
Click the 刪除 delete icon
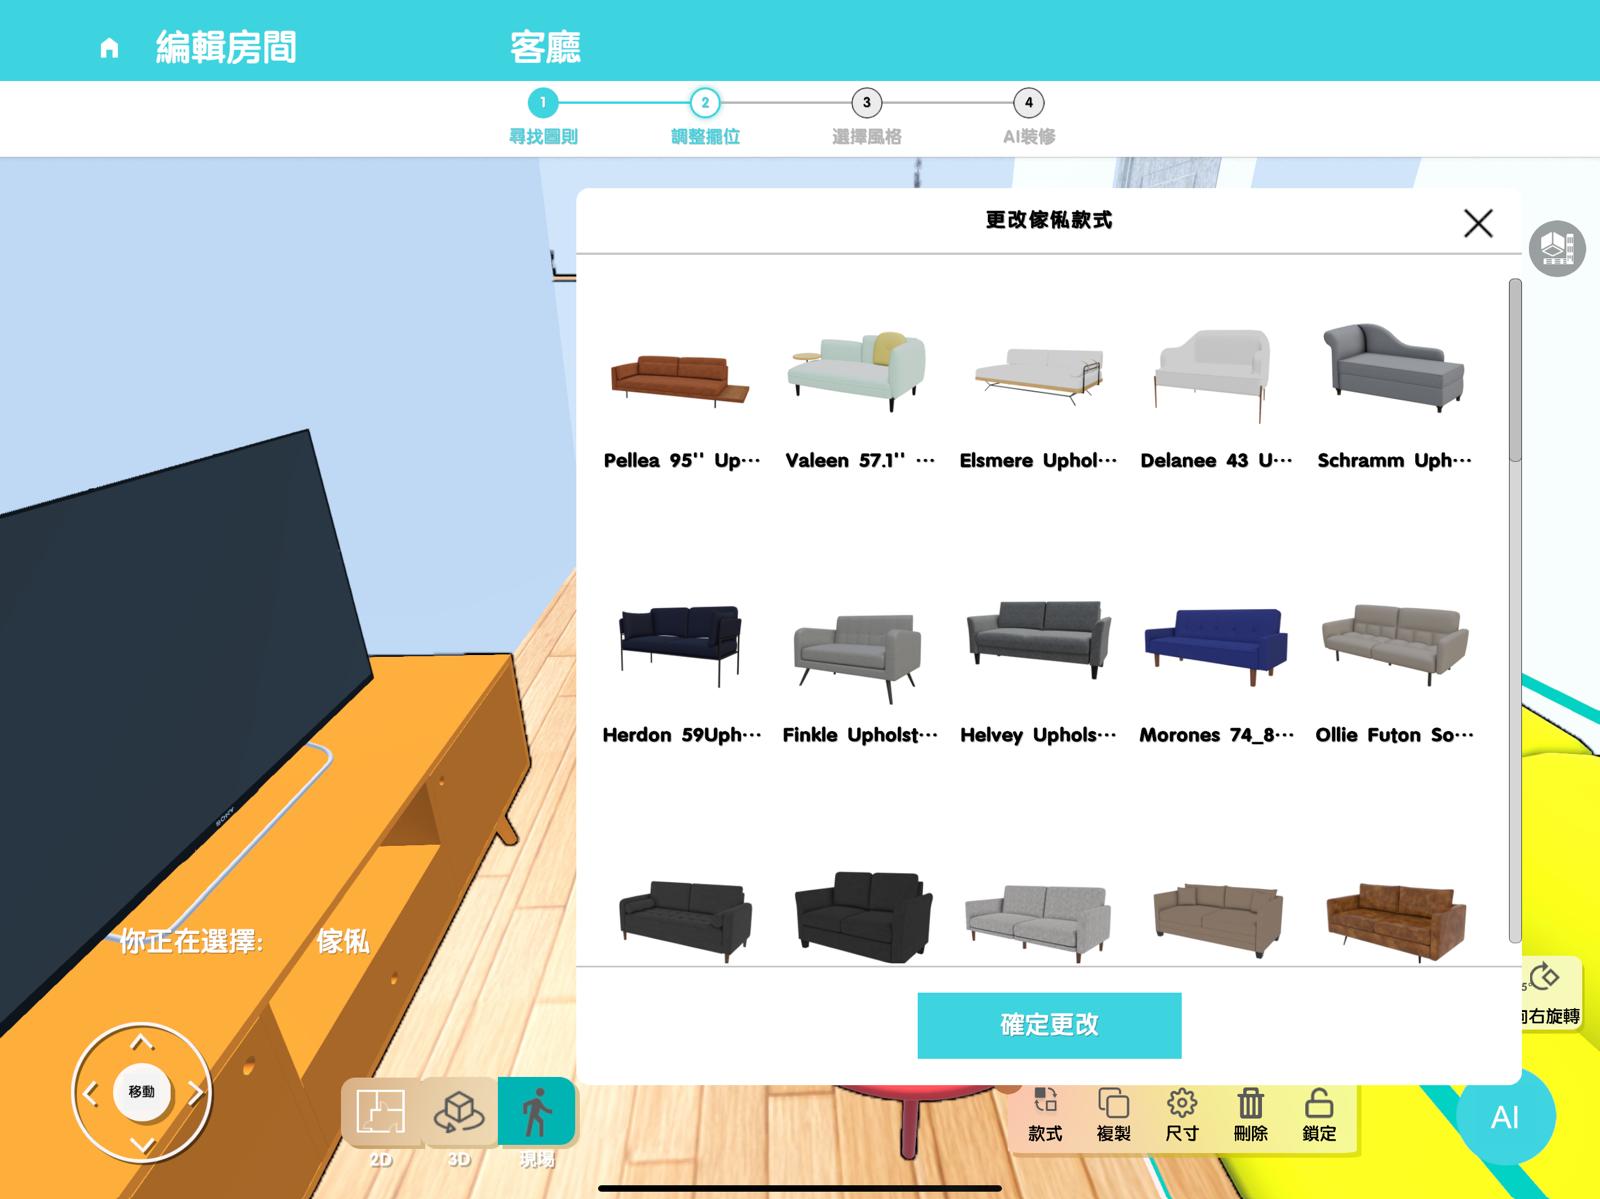tap(1252, 1119)
